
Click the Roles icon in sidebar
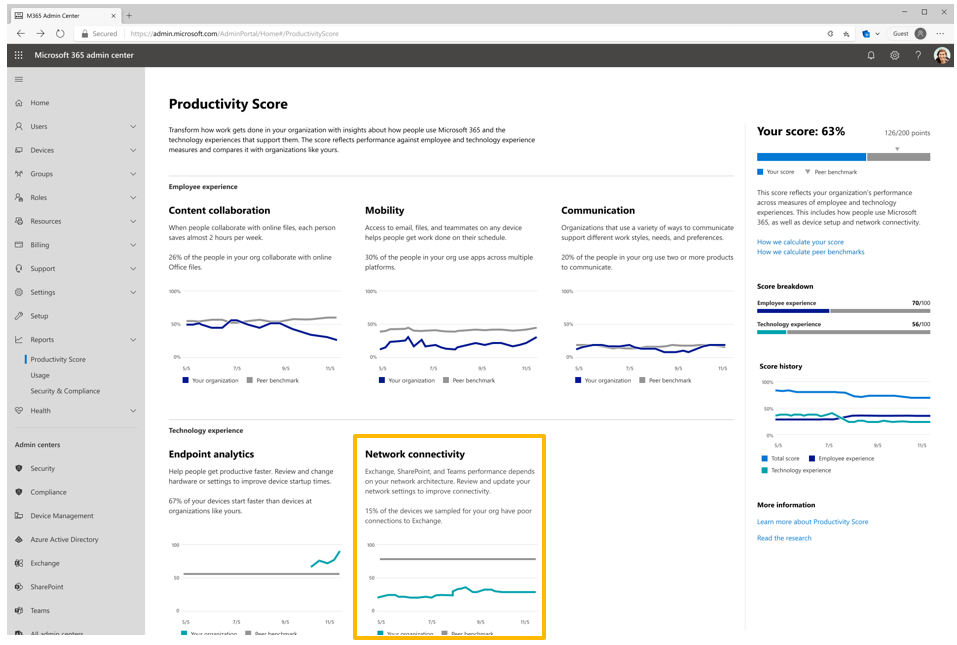[19, 198]
